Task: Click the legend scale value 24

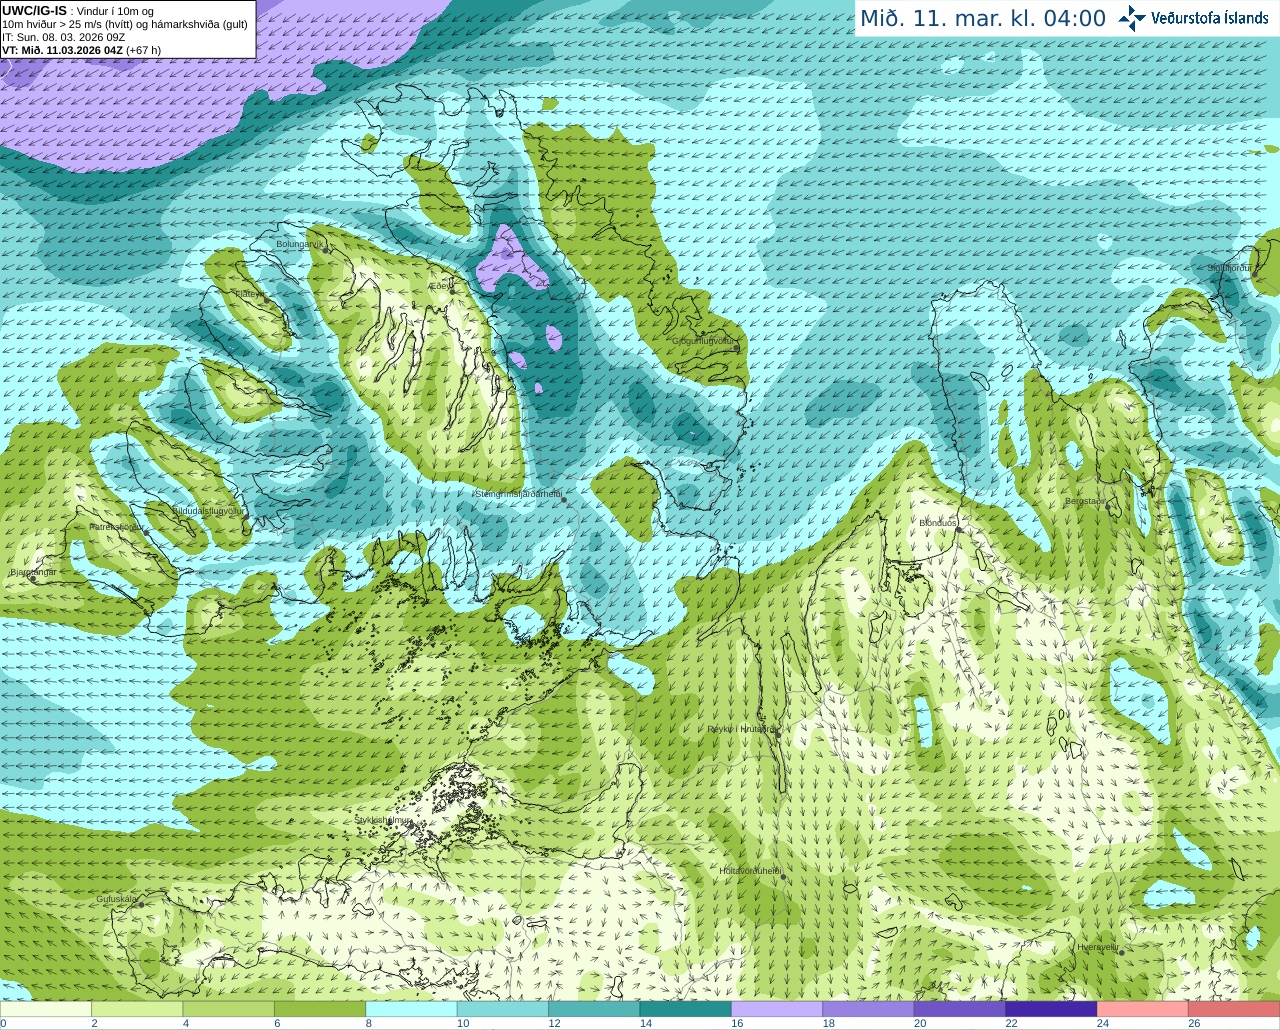Action: point(1102,1023)
